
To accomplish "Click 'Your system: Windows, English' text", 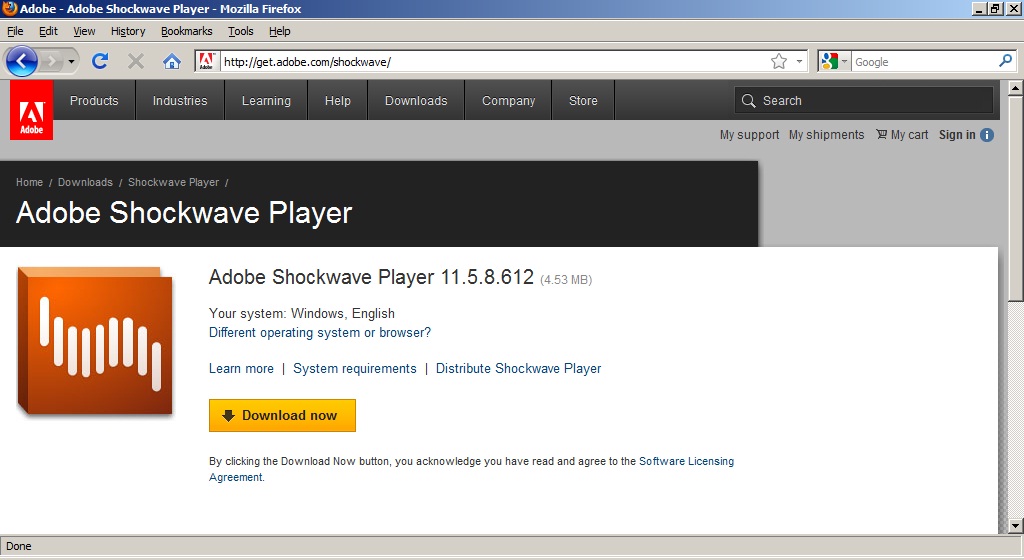I will 302,313.
